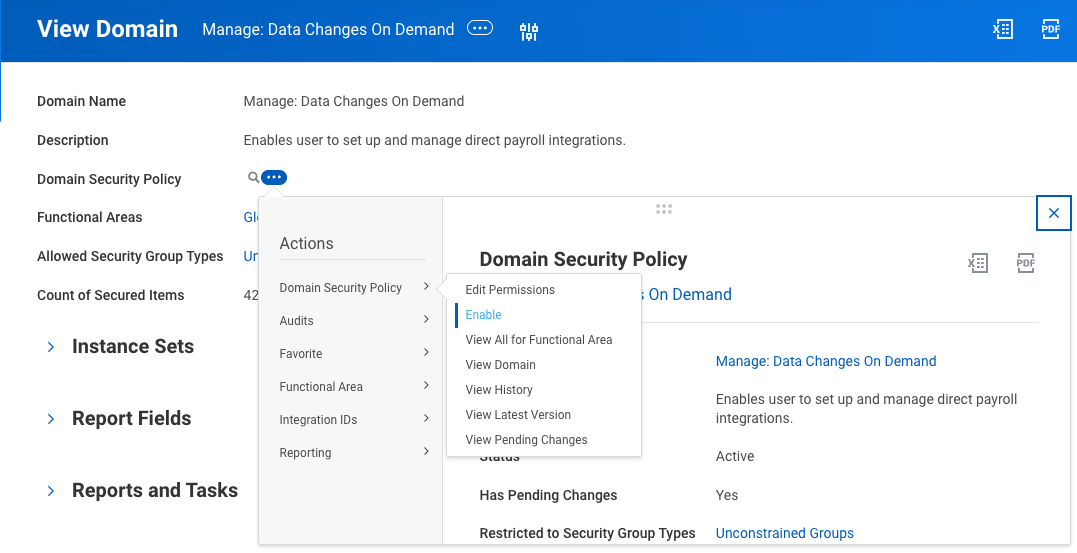Select Enable in the policy submenu
Image resolution: width=1077 pixels, height=553 pixels.
(x=484, y=315)
